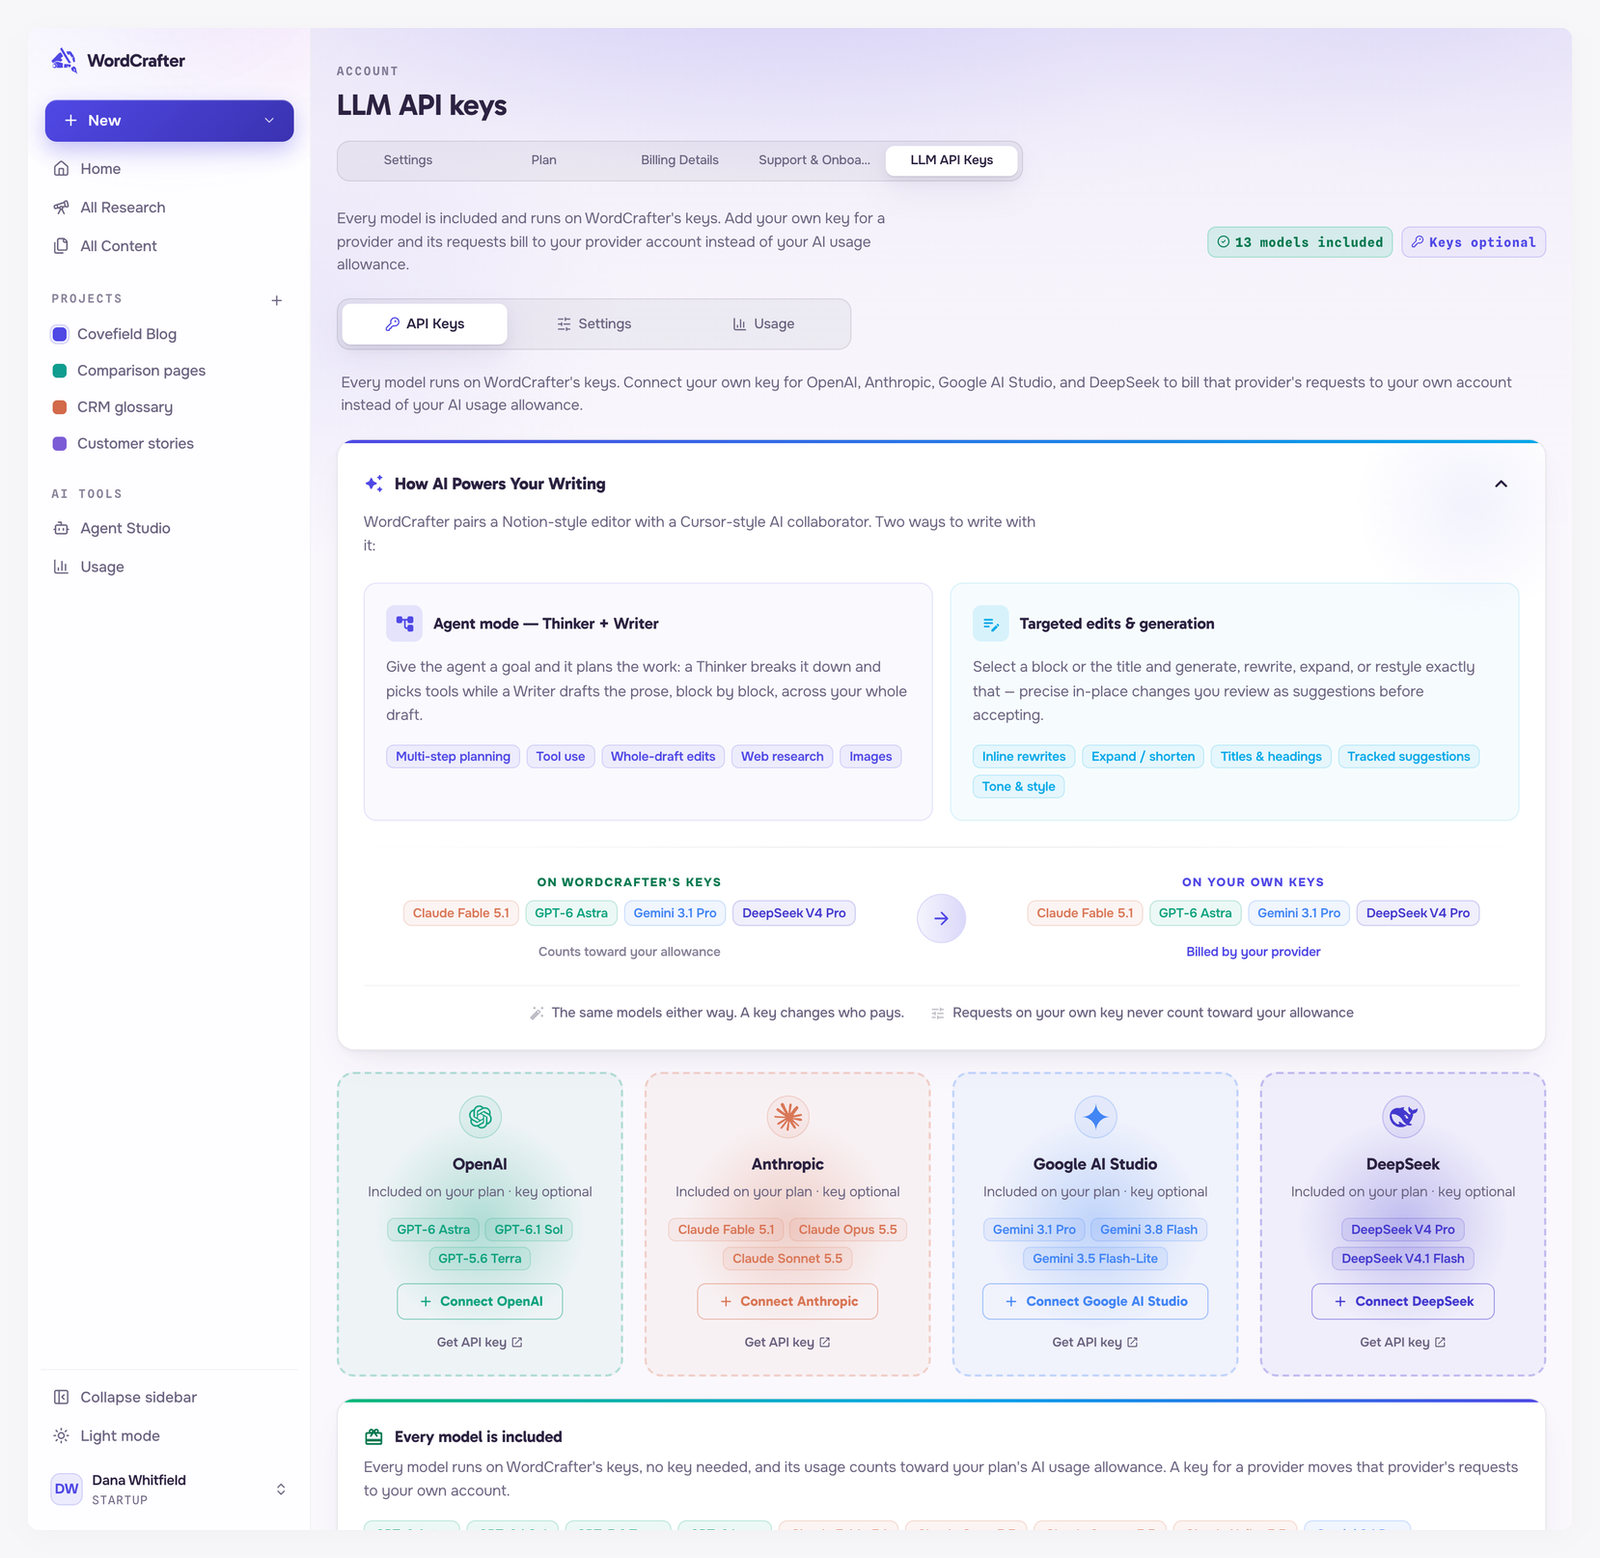
Task: Click Claude Sonnet 5.5 chip
Action: click(788, 1258)
